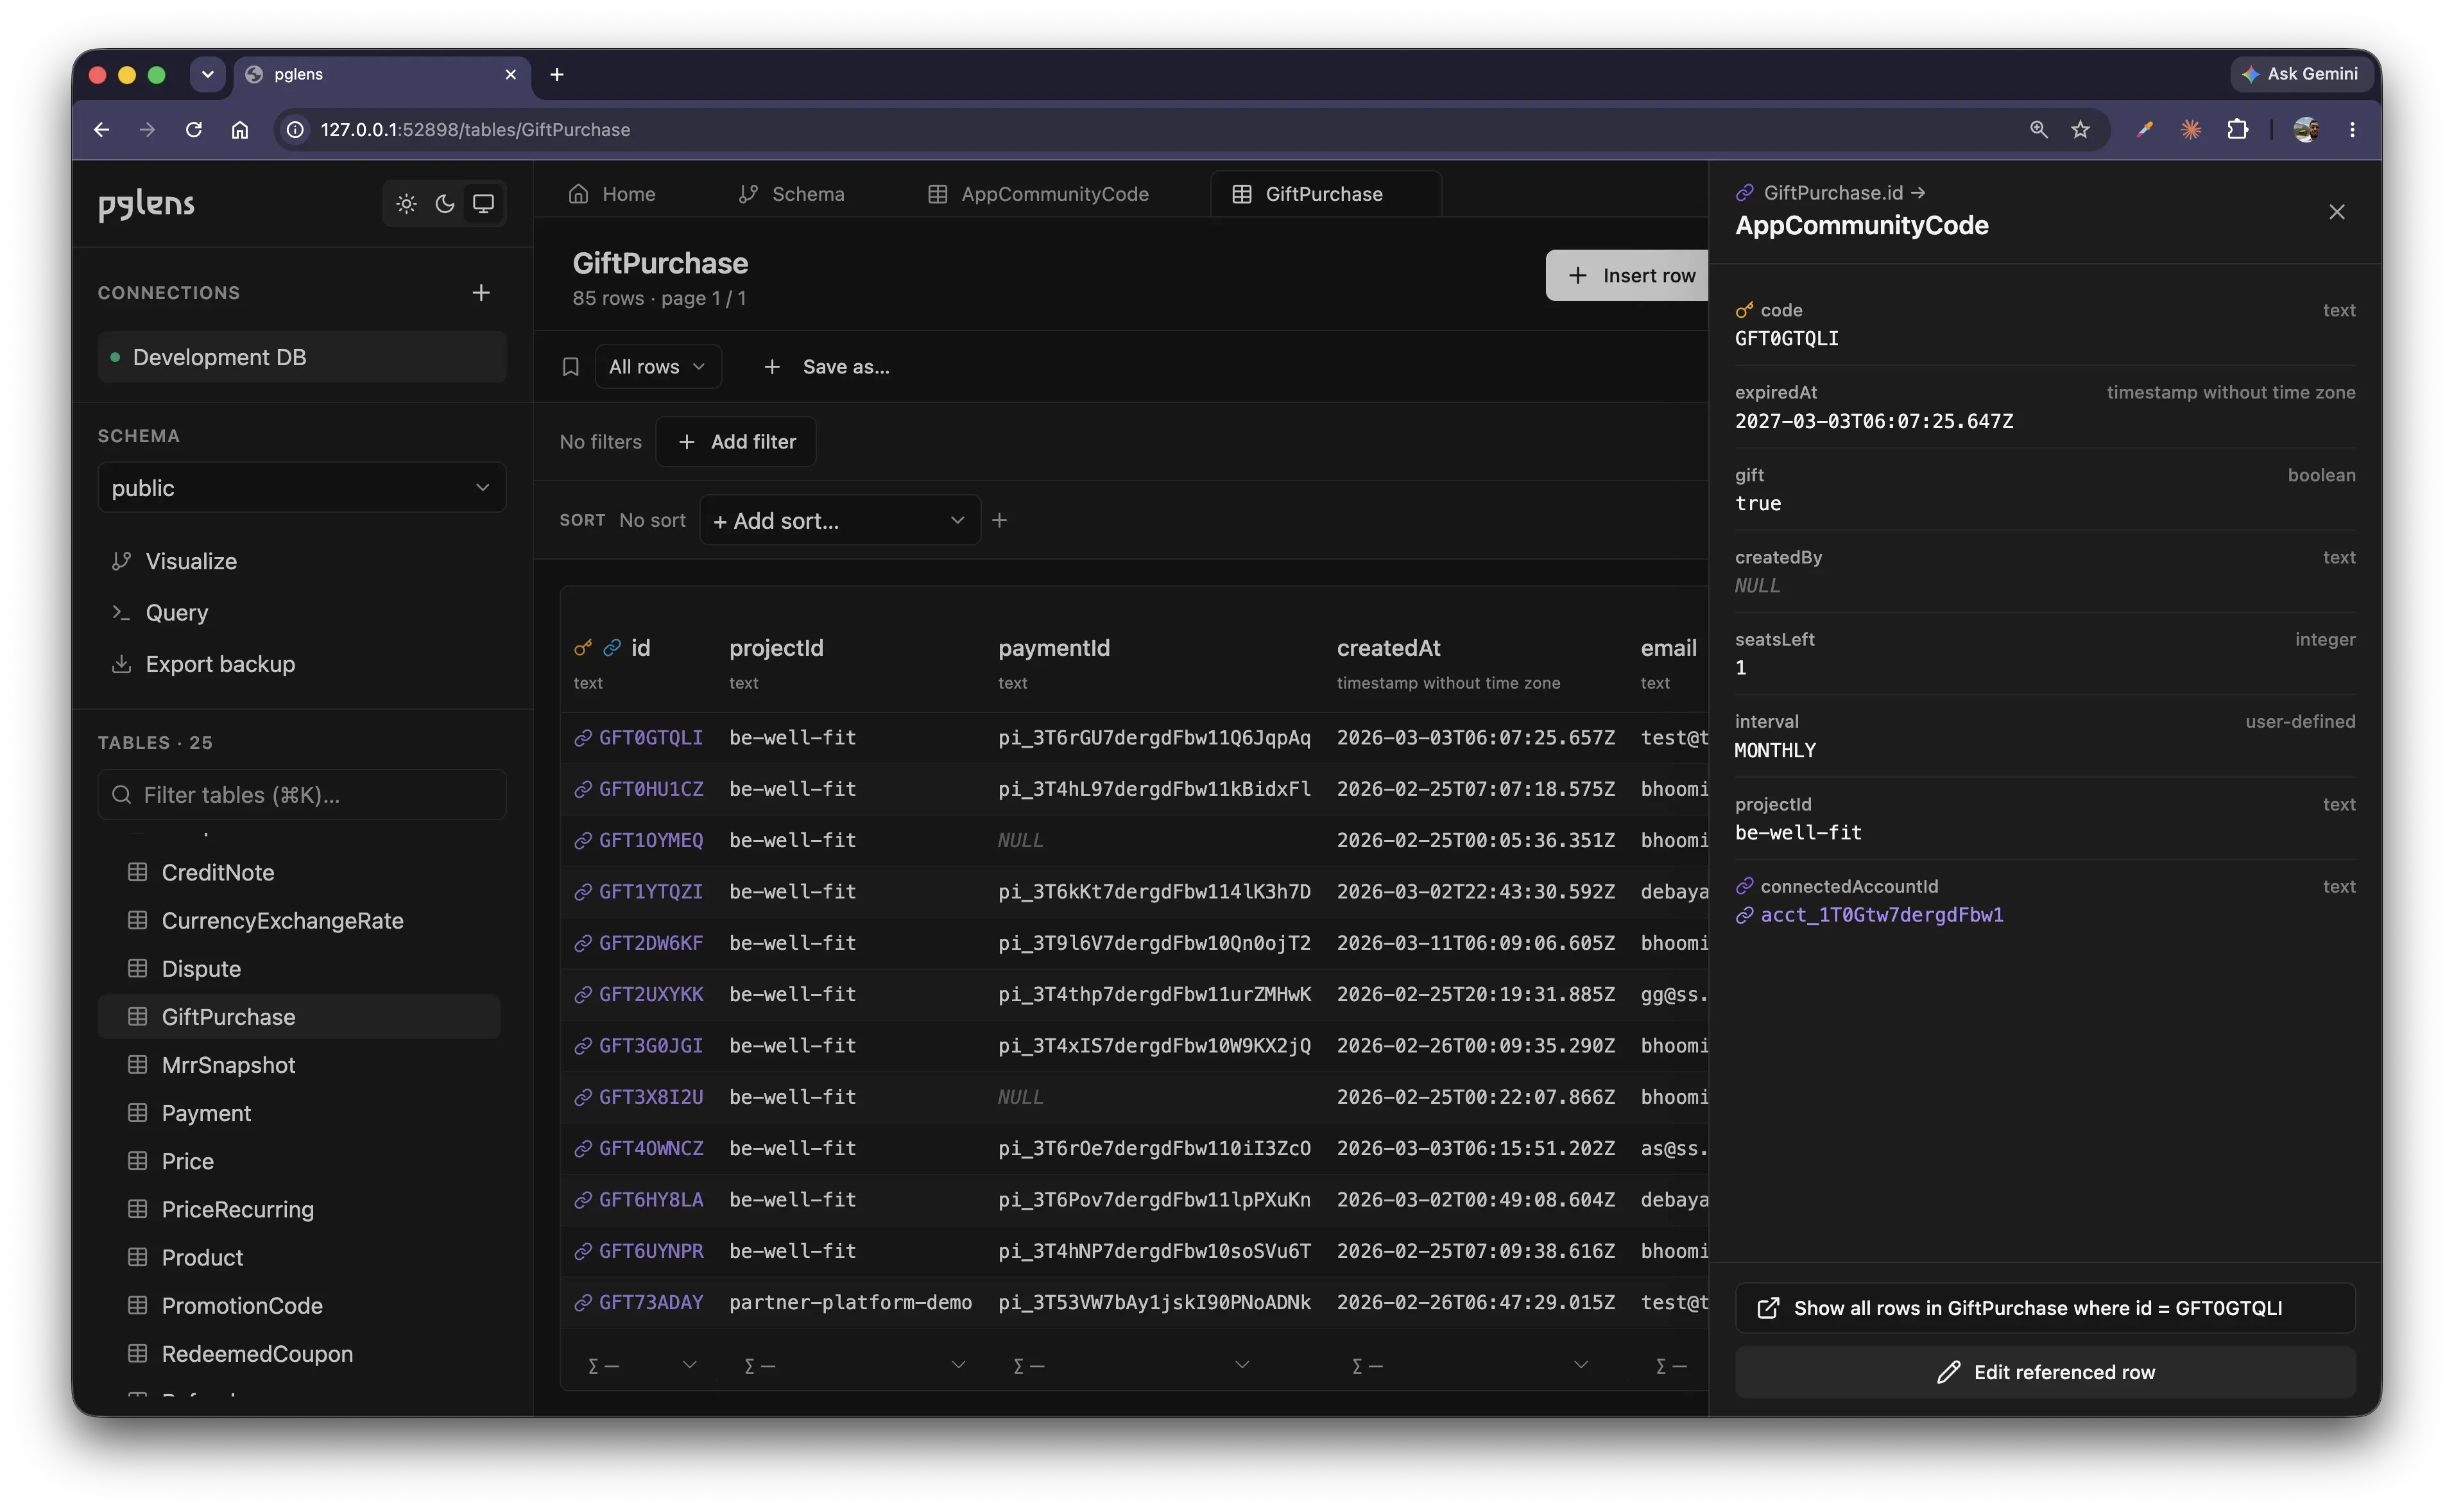Click paymentId column header

1054,648
